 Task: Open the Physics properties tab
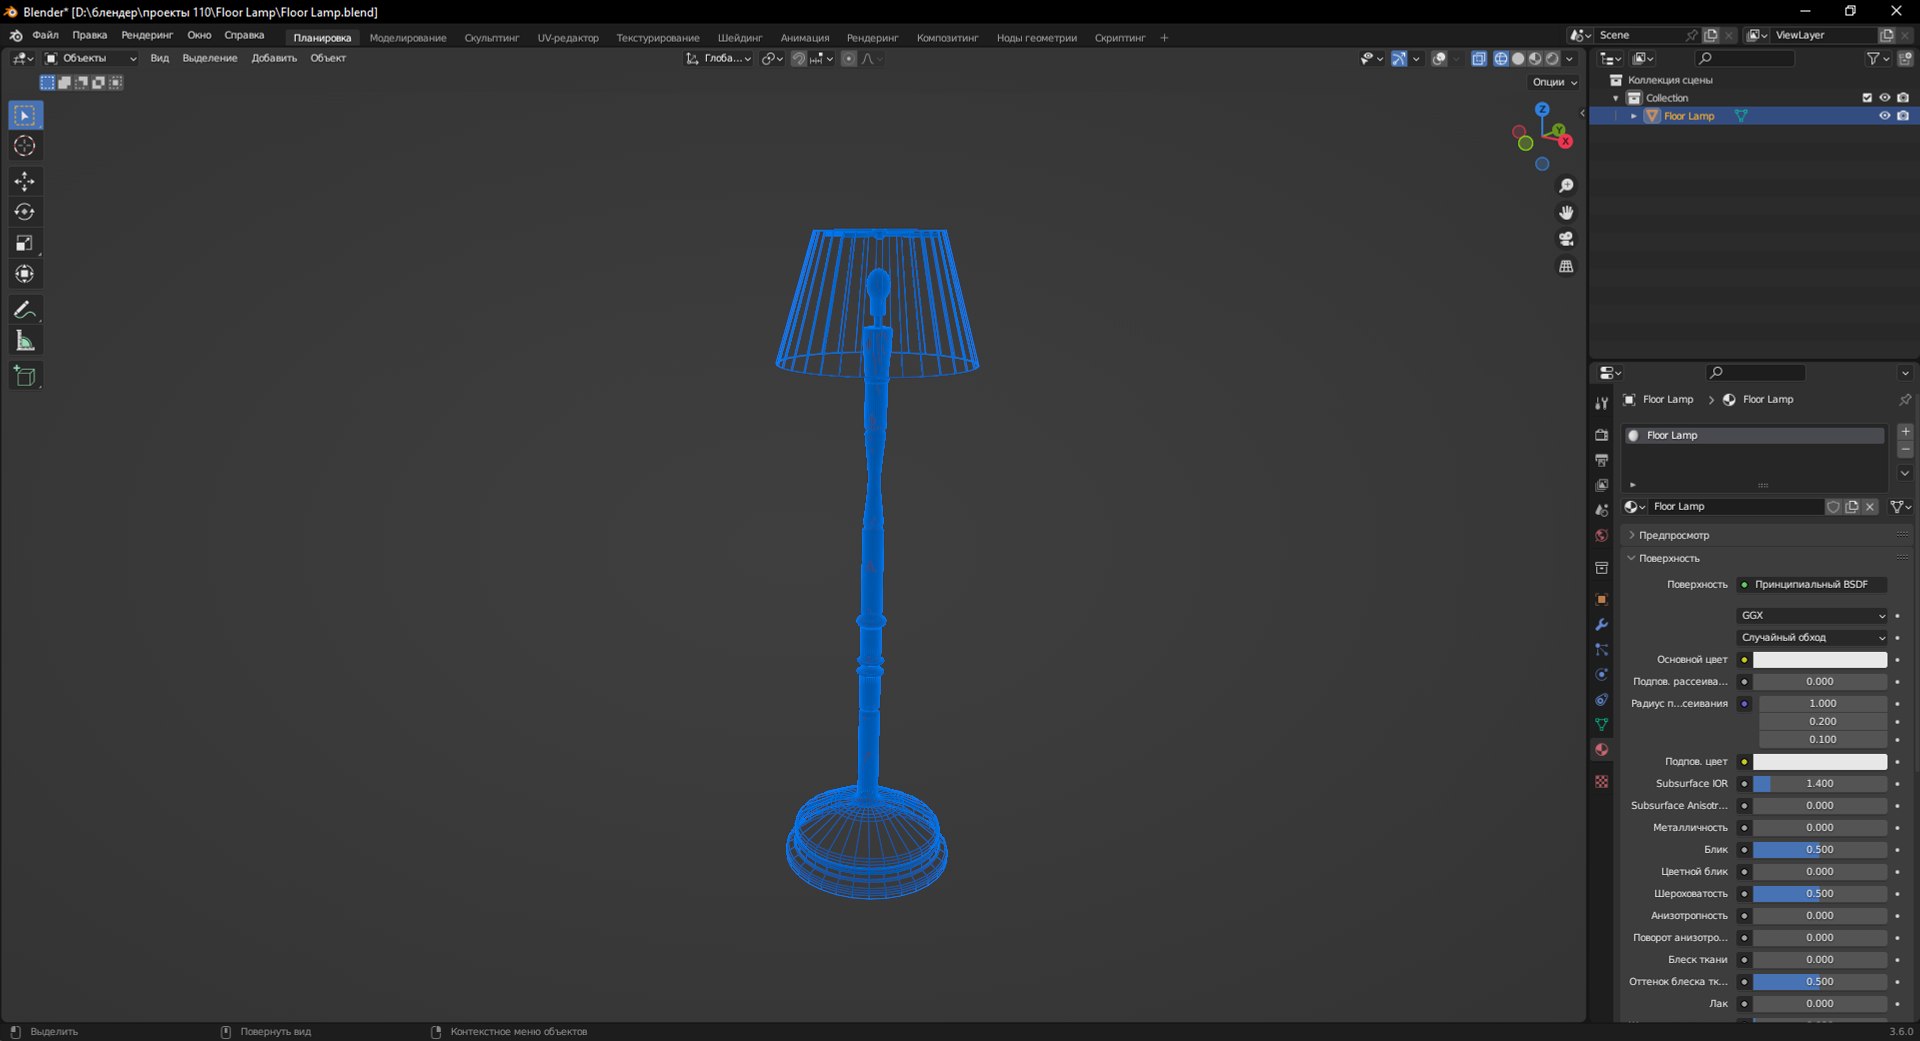(1601, 674)
